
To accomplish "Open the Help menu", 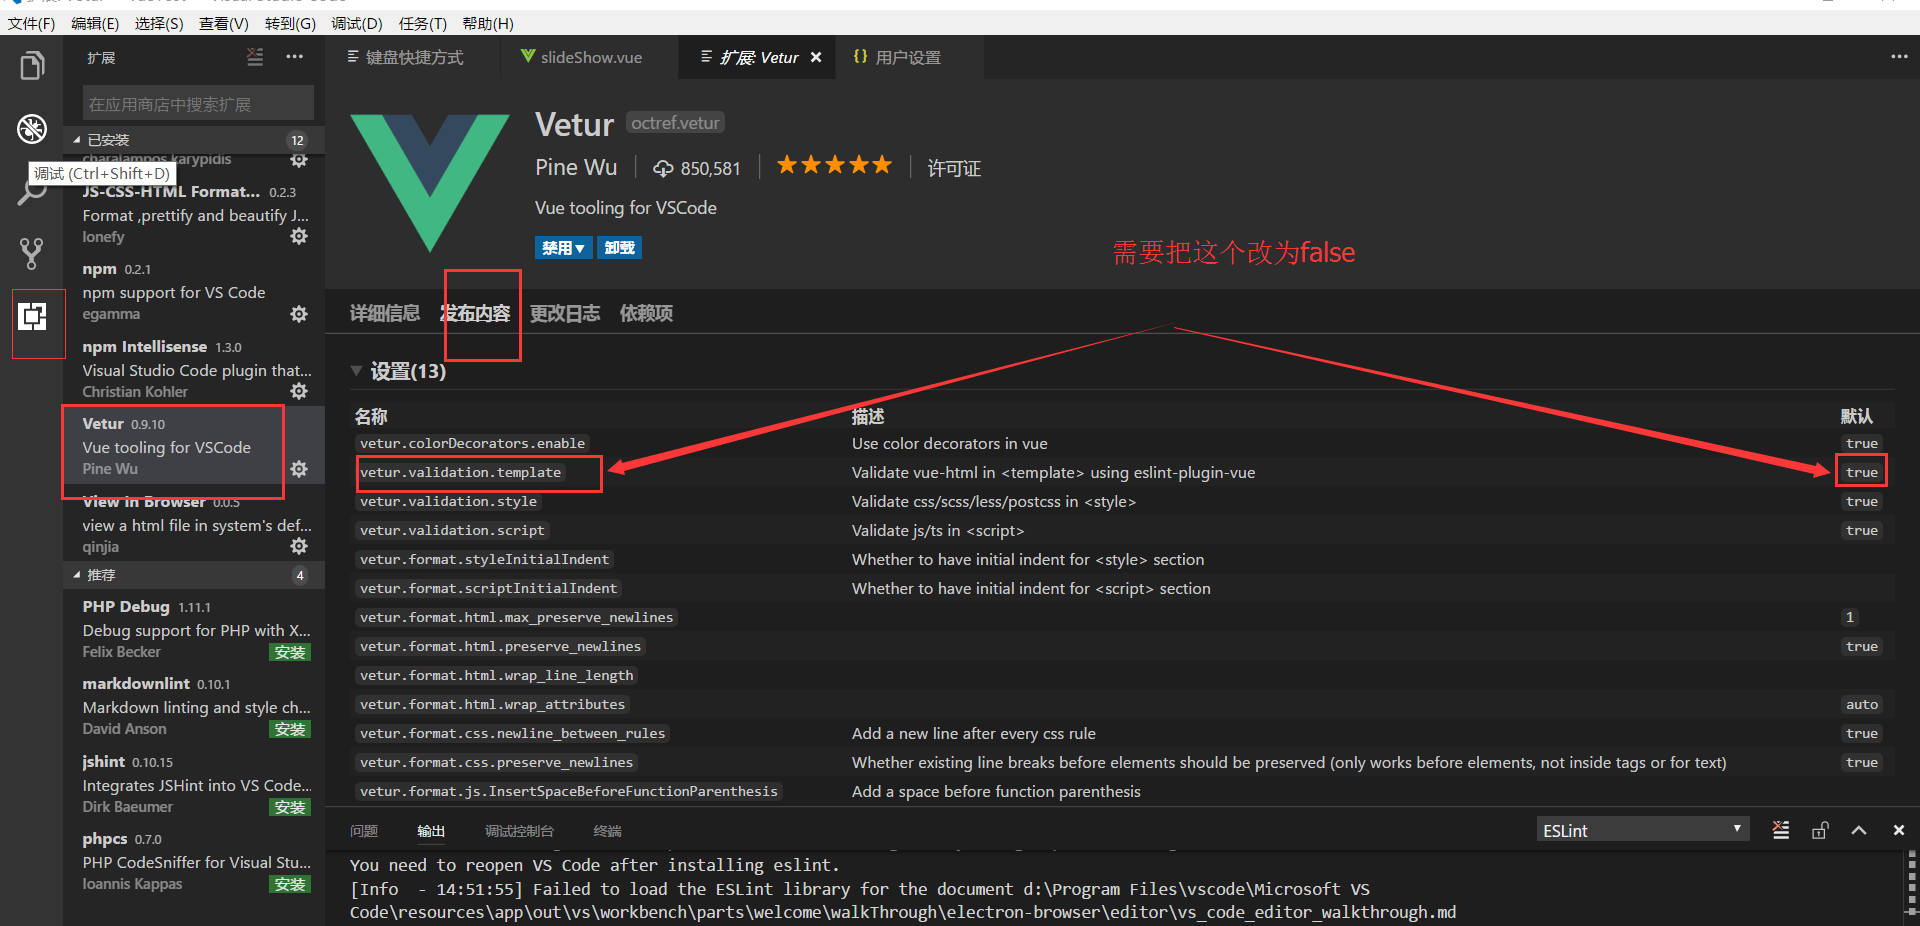I will 488,23.
